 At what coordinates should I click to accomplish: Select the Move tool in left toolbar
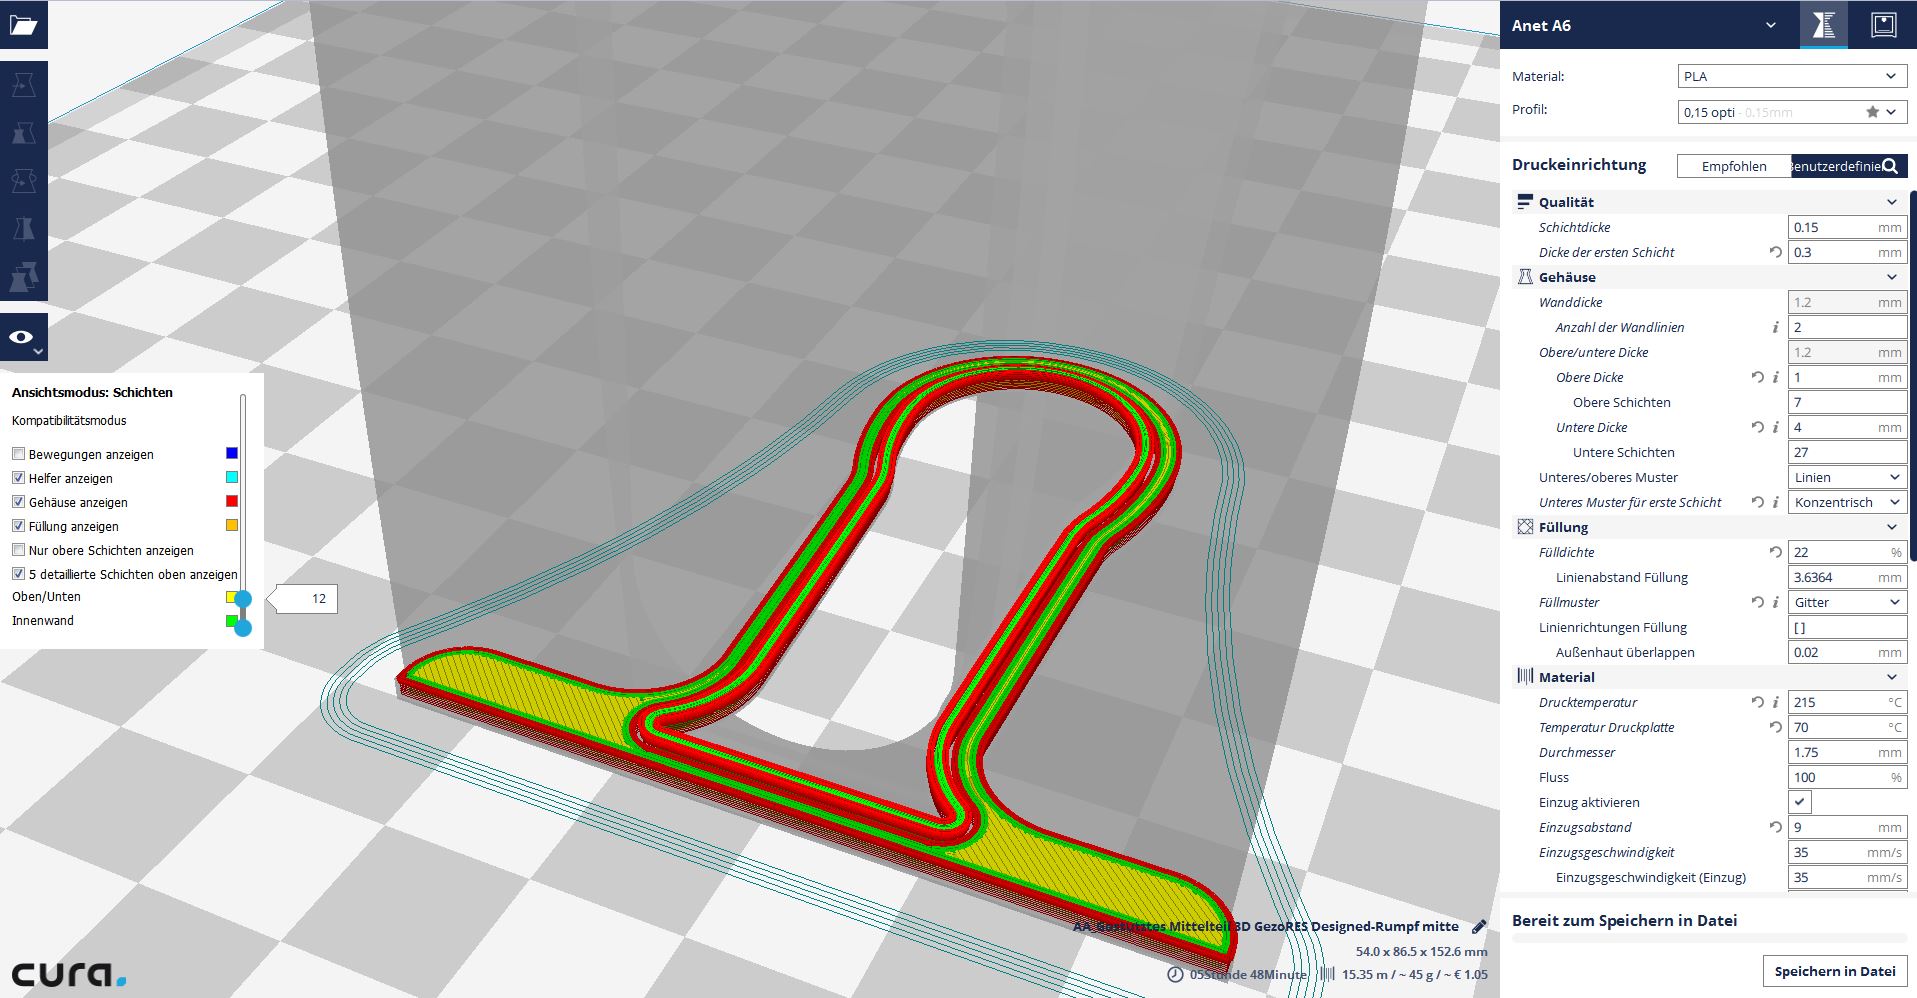tap(23, 85)
